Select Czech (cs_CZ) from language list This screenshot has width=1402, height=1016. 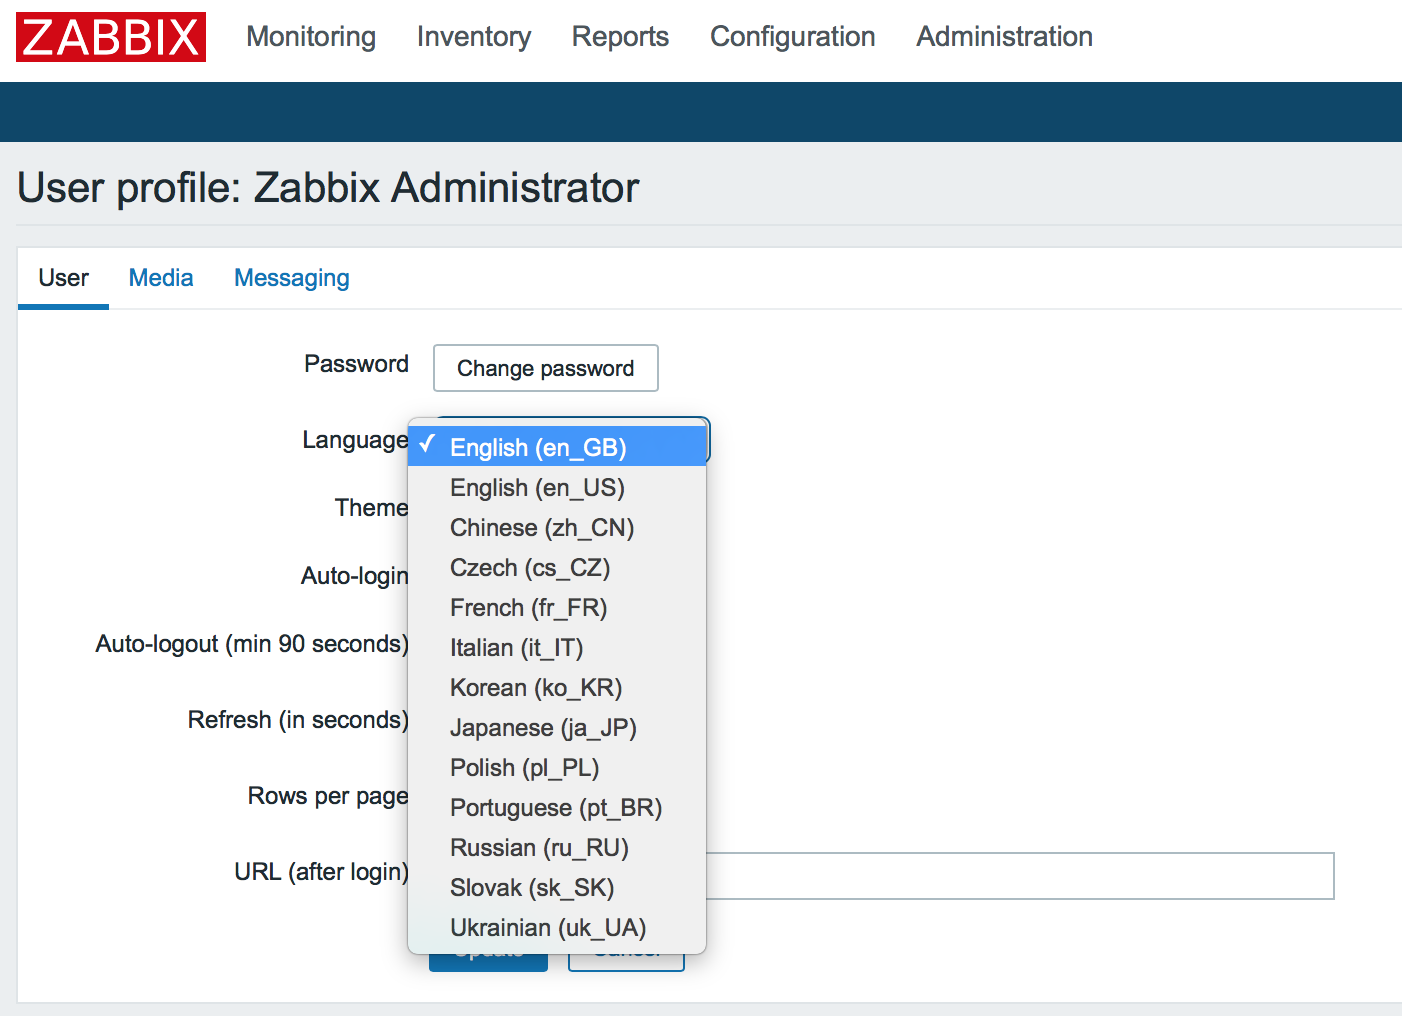point(557,567)
